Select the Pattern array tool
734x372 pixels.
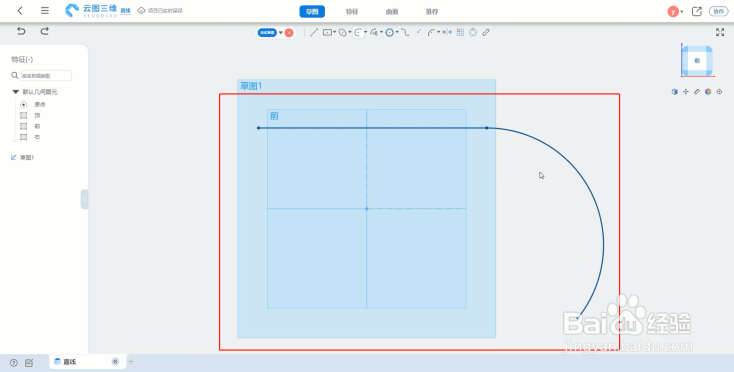460,32
